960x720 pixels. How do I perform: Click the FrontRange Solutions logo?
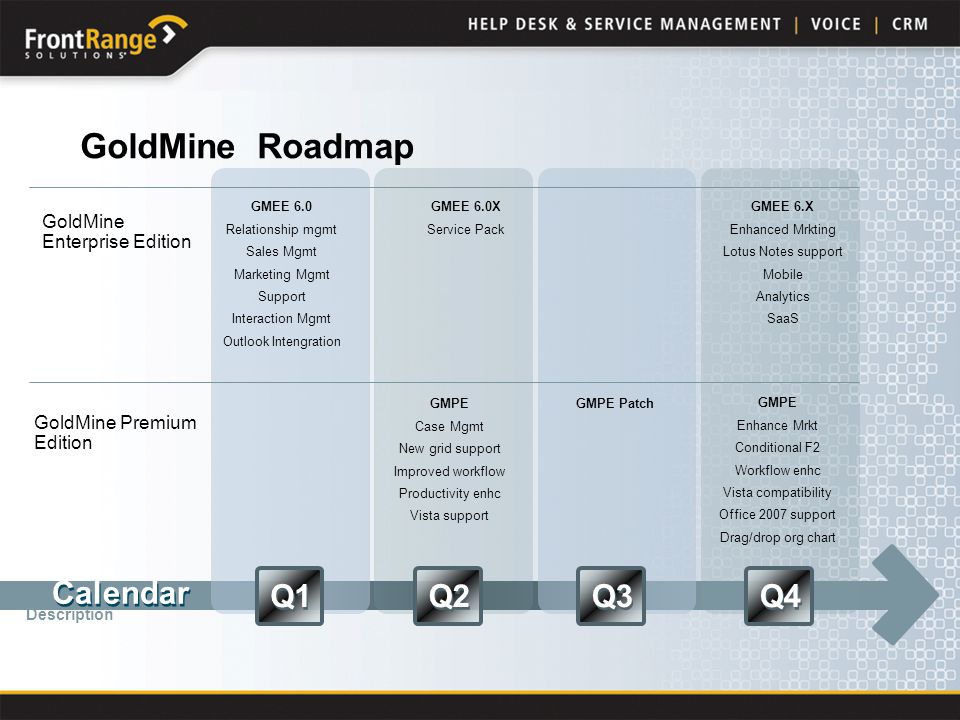point(106,37)
